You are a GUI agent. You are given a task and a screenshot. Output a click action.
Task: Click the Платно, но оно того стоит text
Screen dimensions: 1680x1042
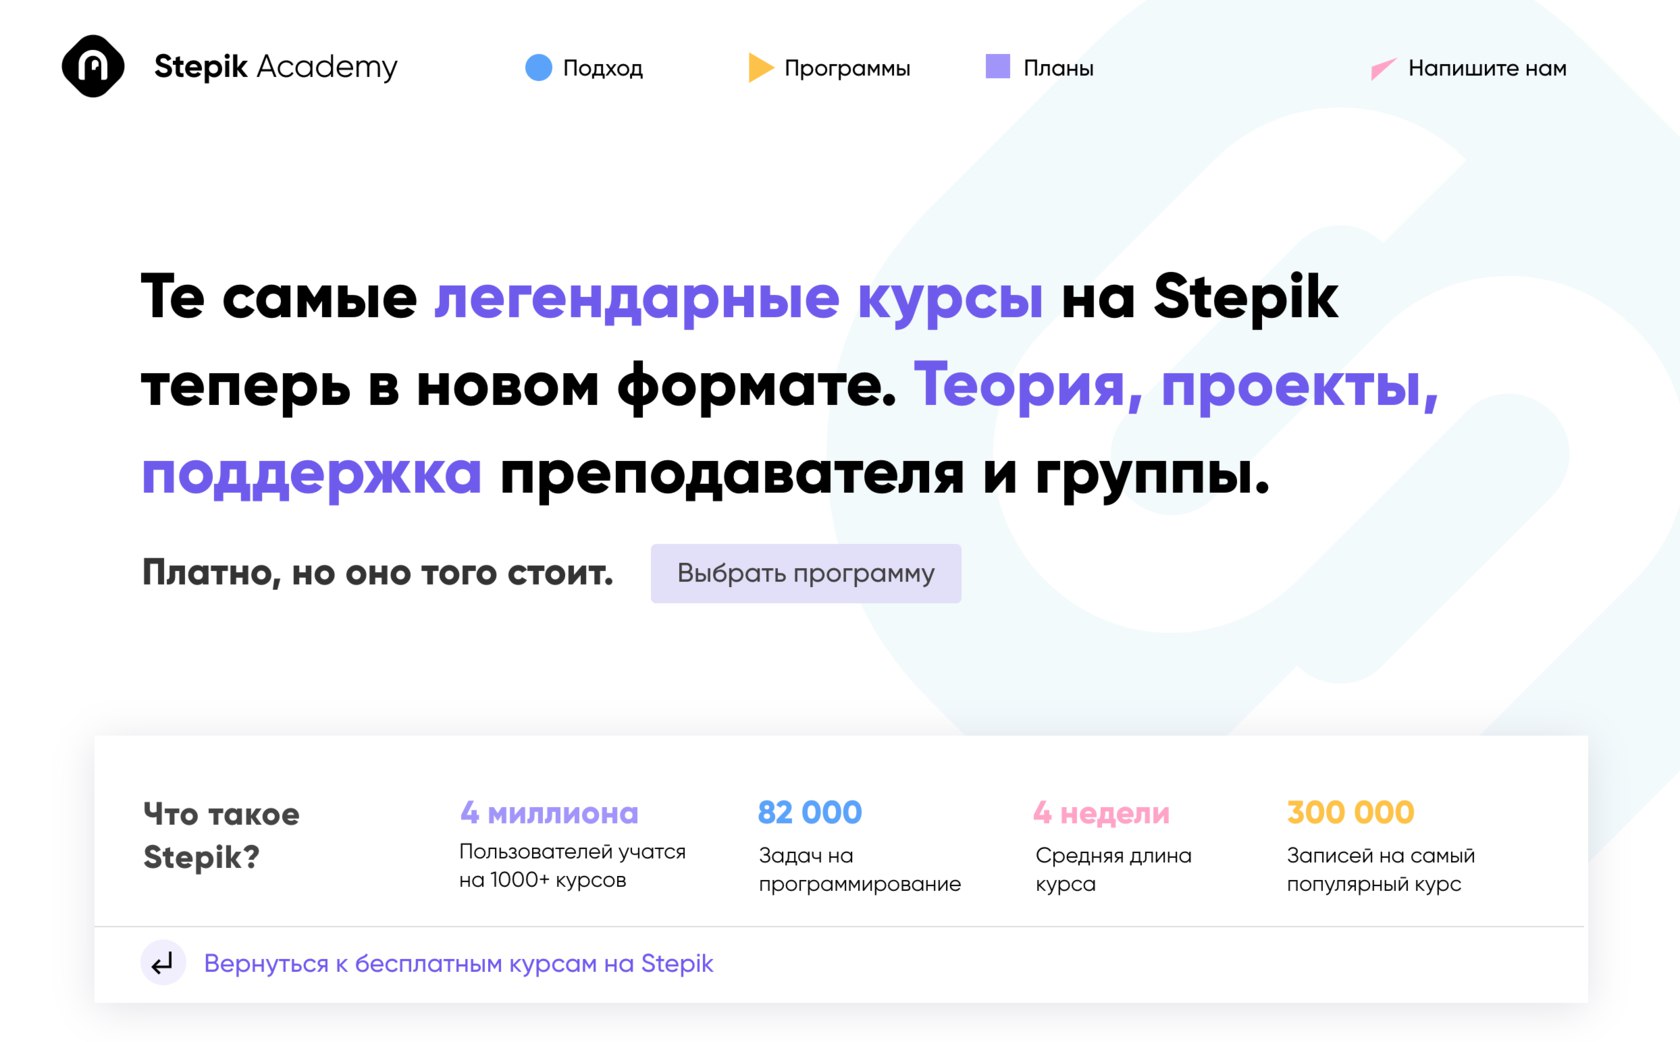377,573
